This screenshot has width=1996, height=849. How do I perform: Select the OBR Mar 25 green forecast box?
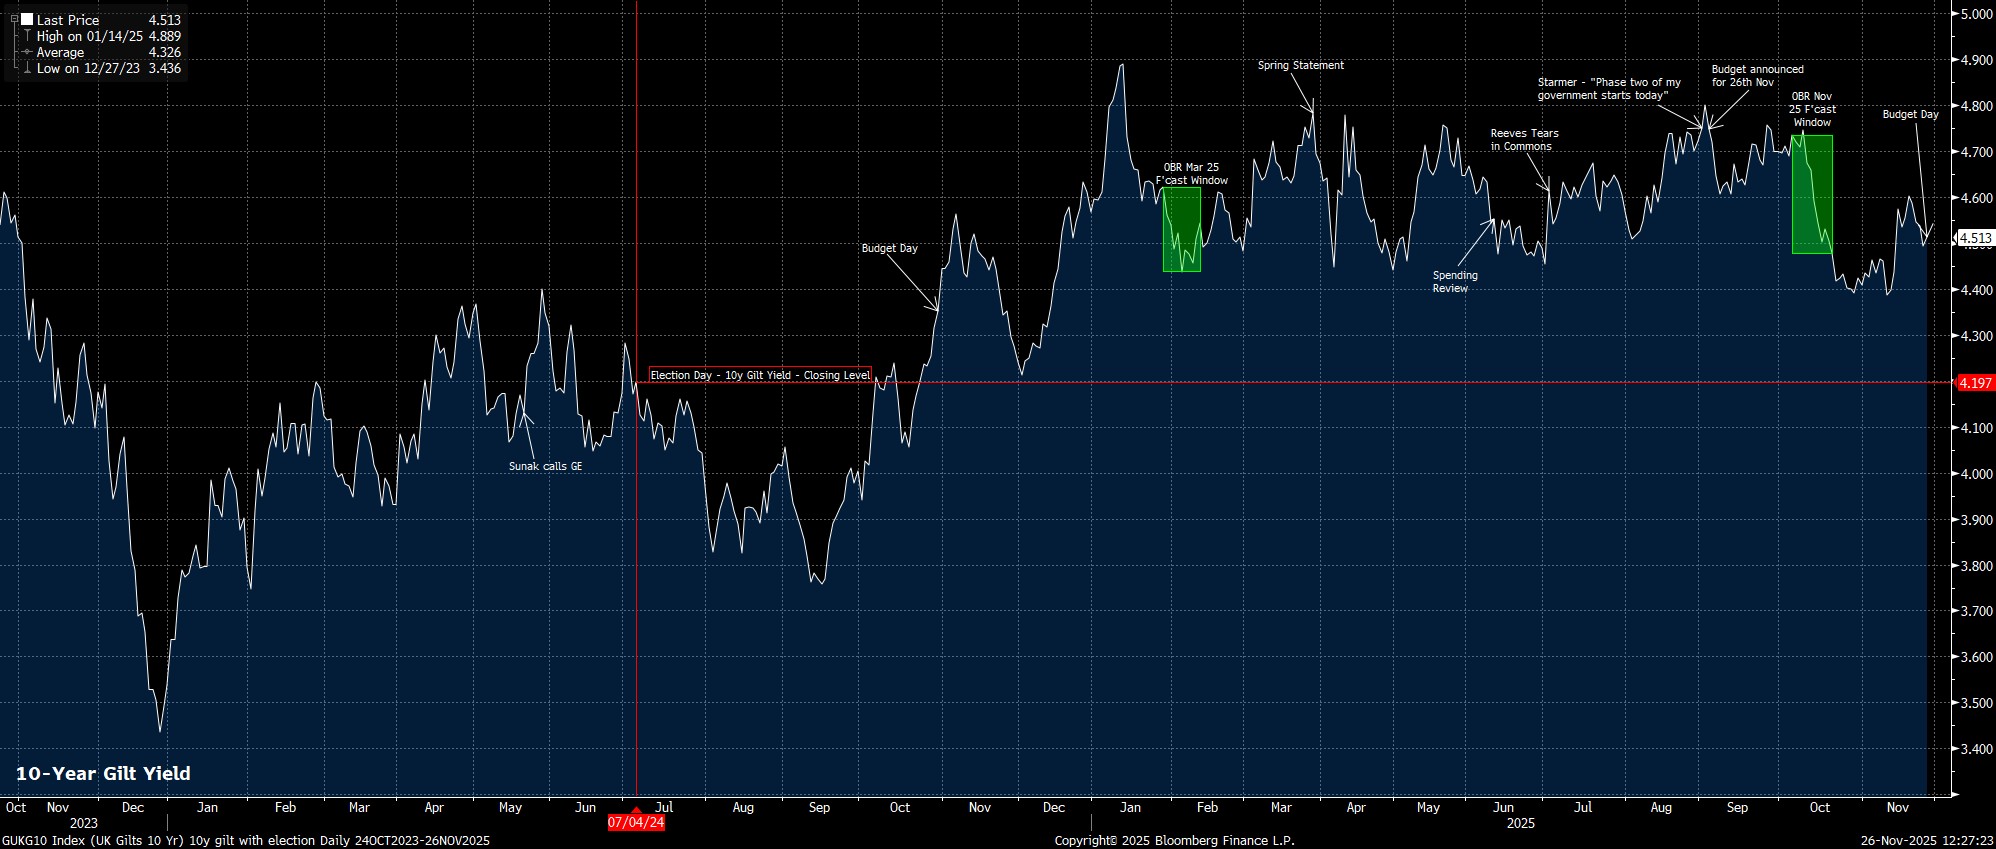click(x=1181, y=230)
